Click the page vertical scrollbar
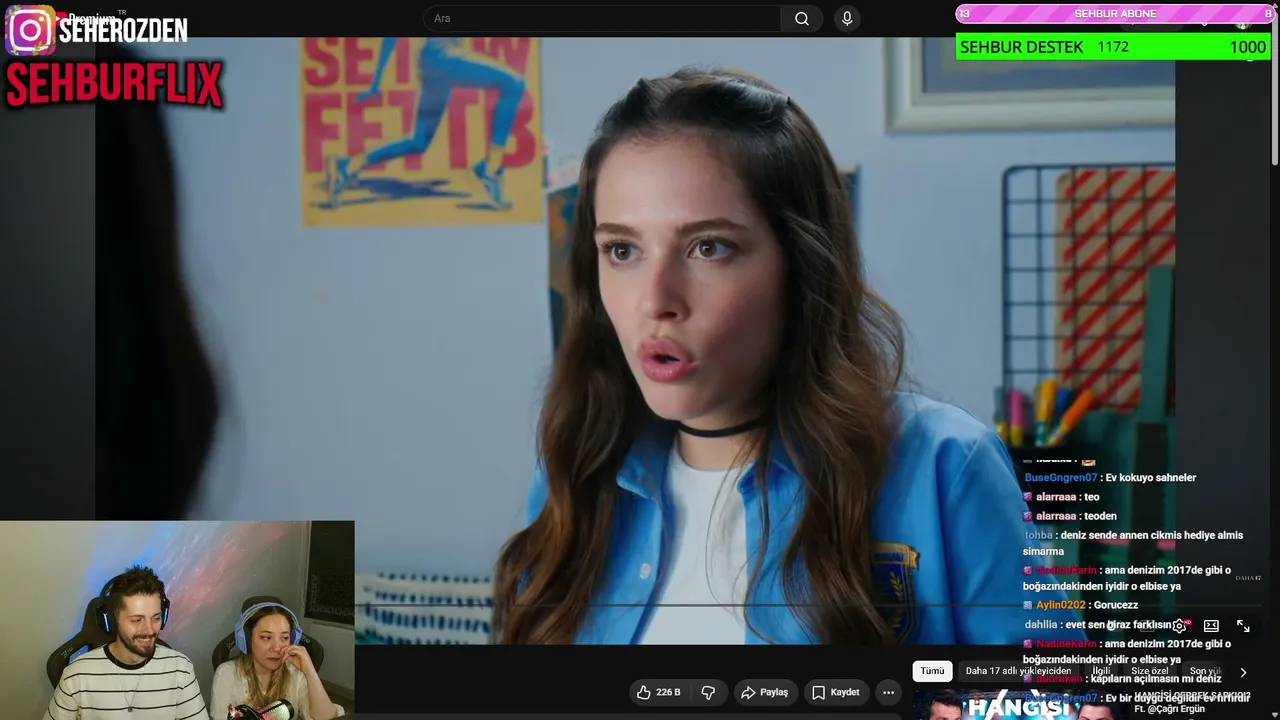1280x720 pixels. pyautogui.click(x=1275, y=90)
